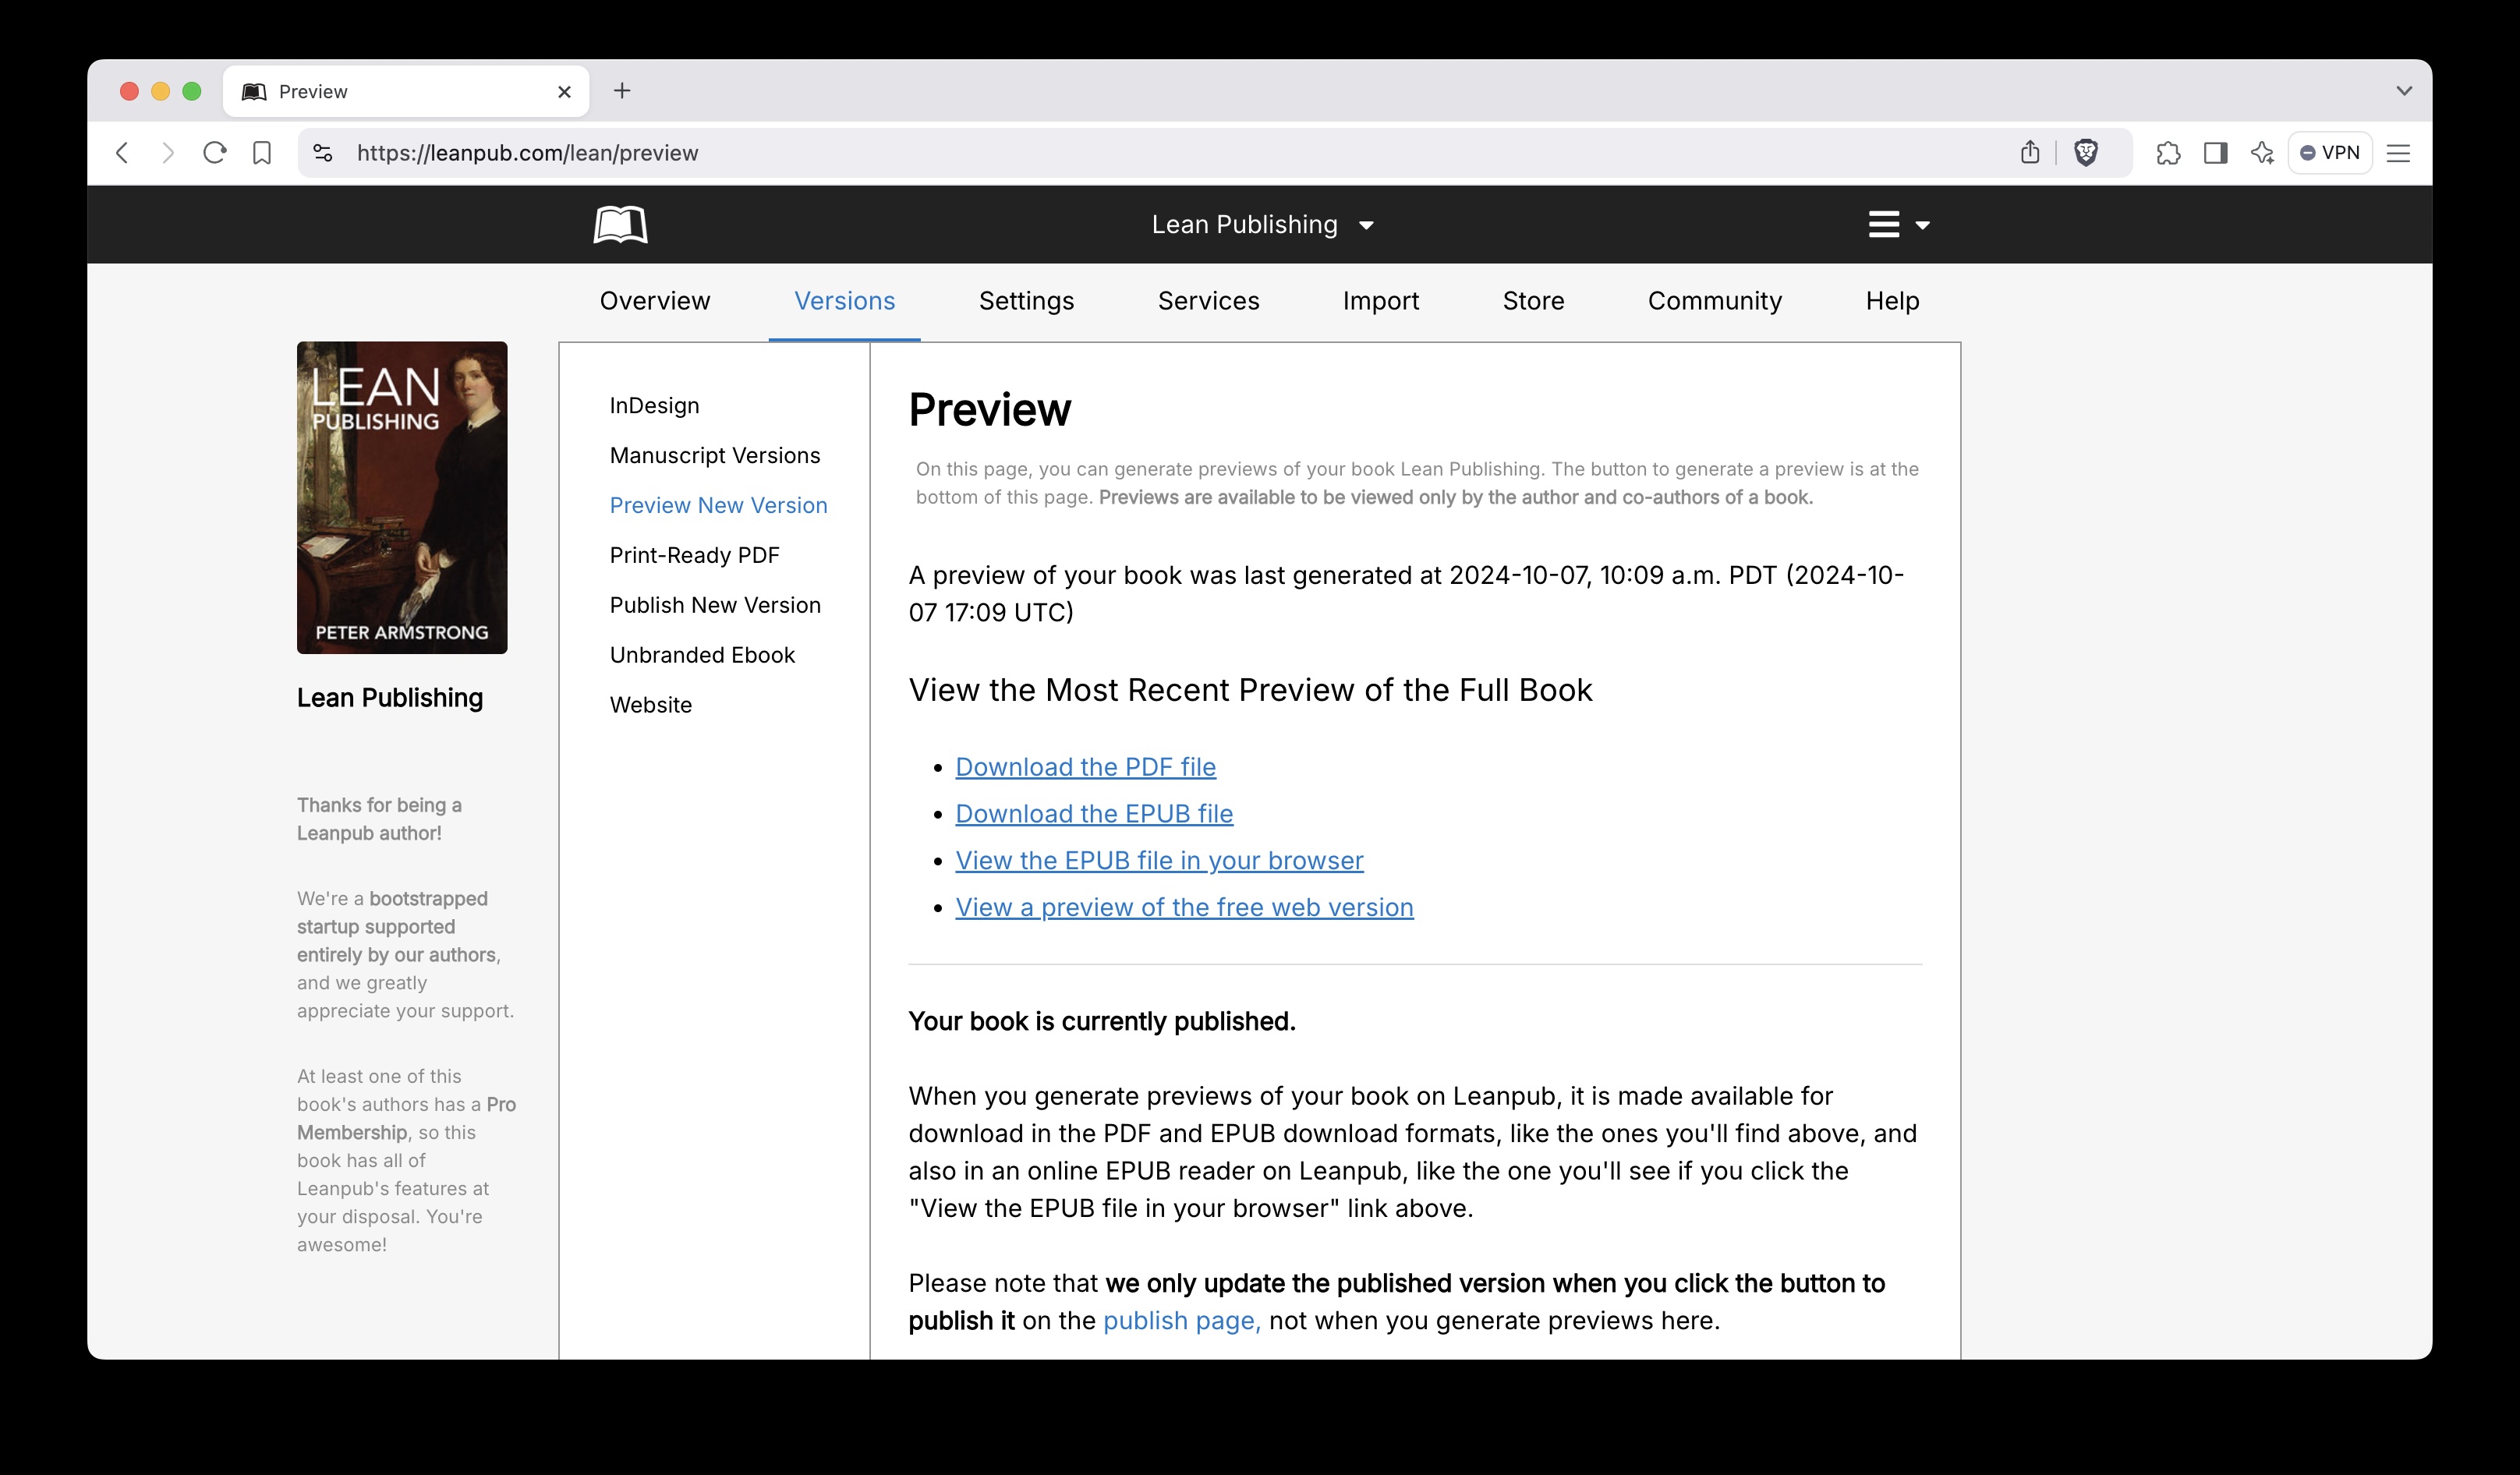The width and height of the screenshot is (2520, 1475).
Task: Bookmark this page using the bookmark icon
Action: coord(262,153)
